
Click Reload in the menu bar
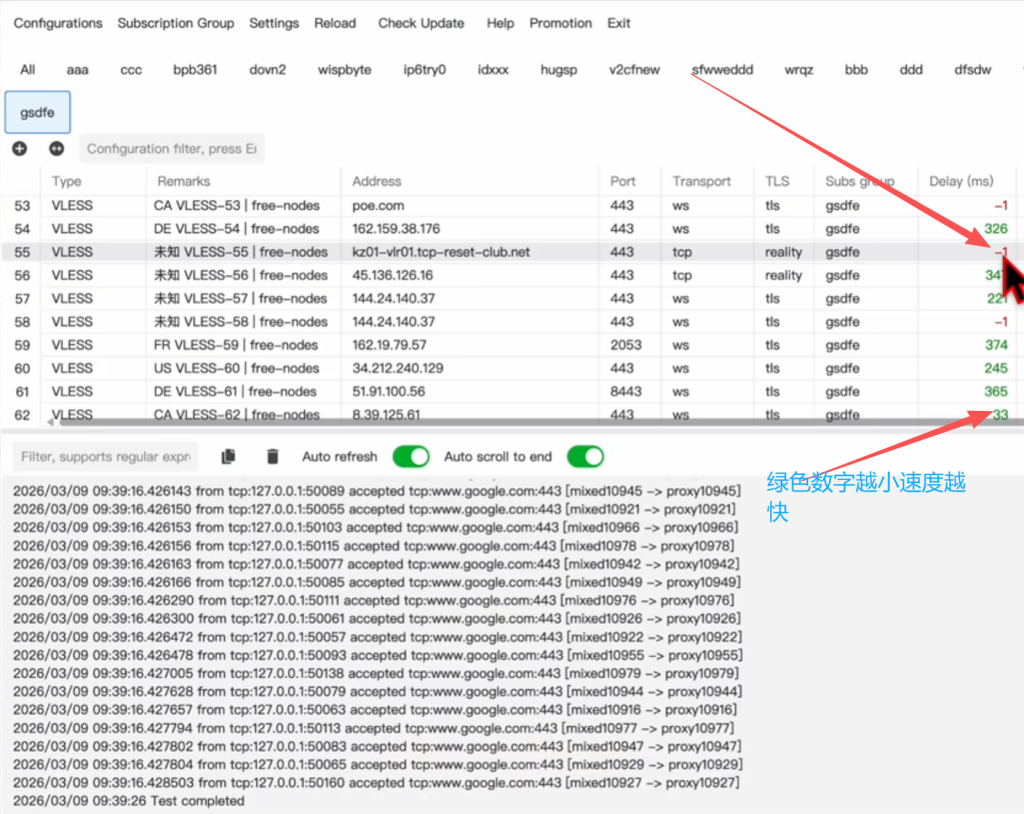(335, 23)
